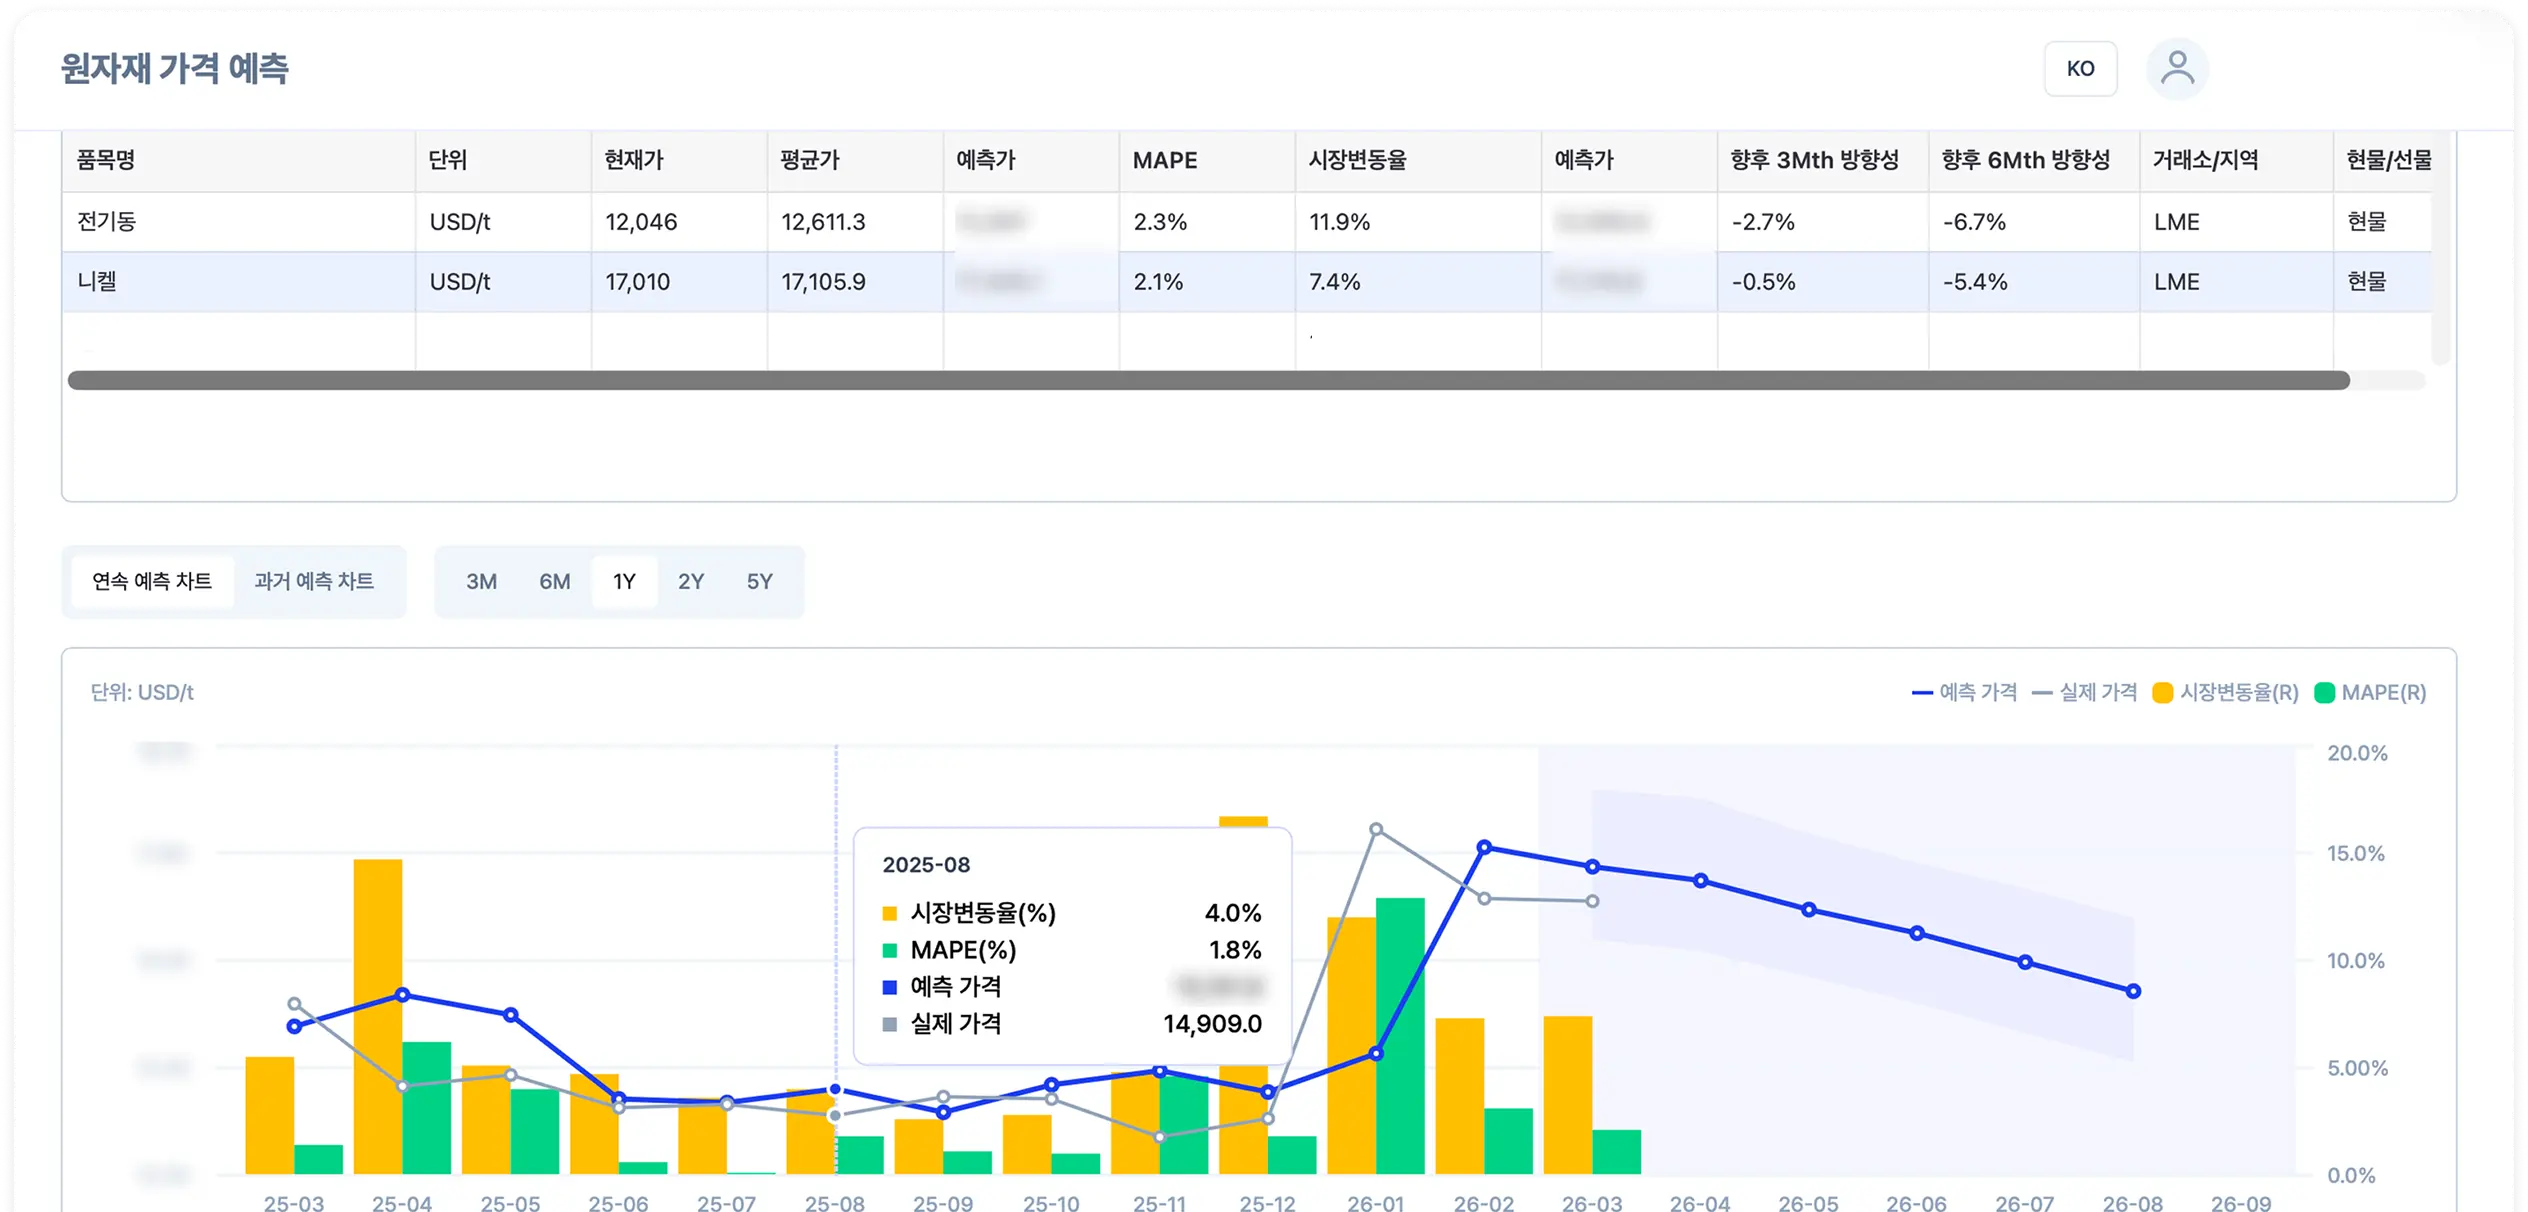
Task: Click 전기동 MAPE value 2.3%
Action: click(1160, 221)
